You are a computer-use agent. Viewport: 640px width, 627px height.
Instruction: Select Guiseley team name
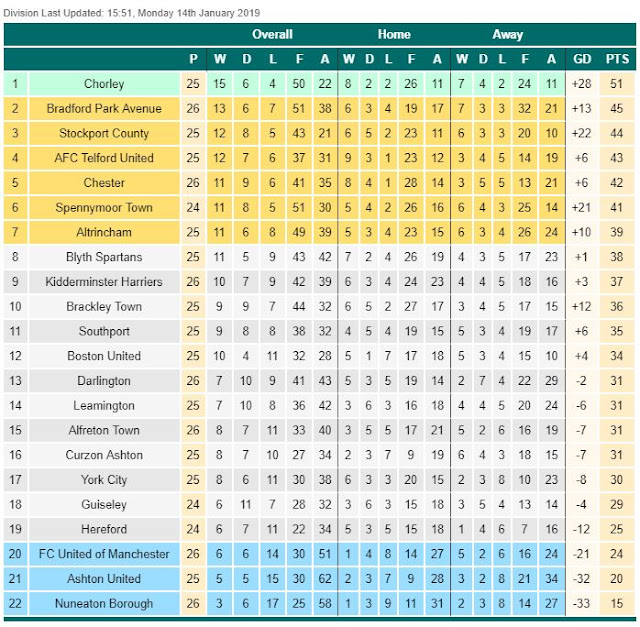tap(104, 505)
